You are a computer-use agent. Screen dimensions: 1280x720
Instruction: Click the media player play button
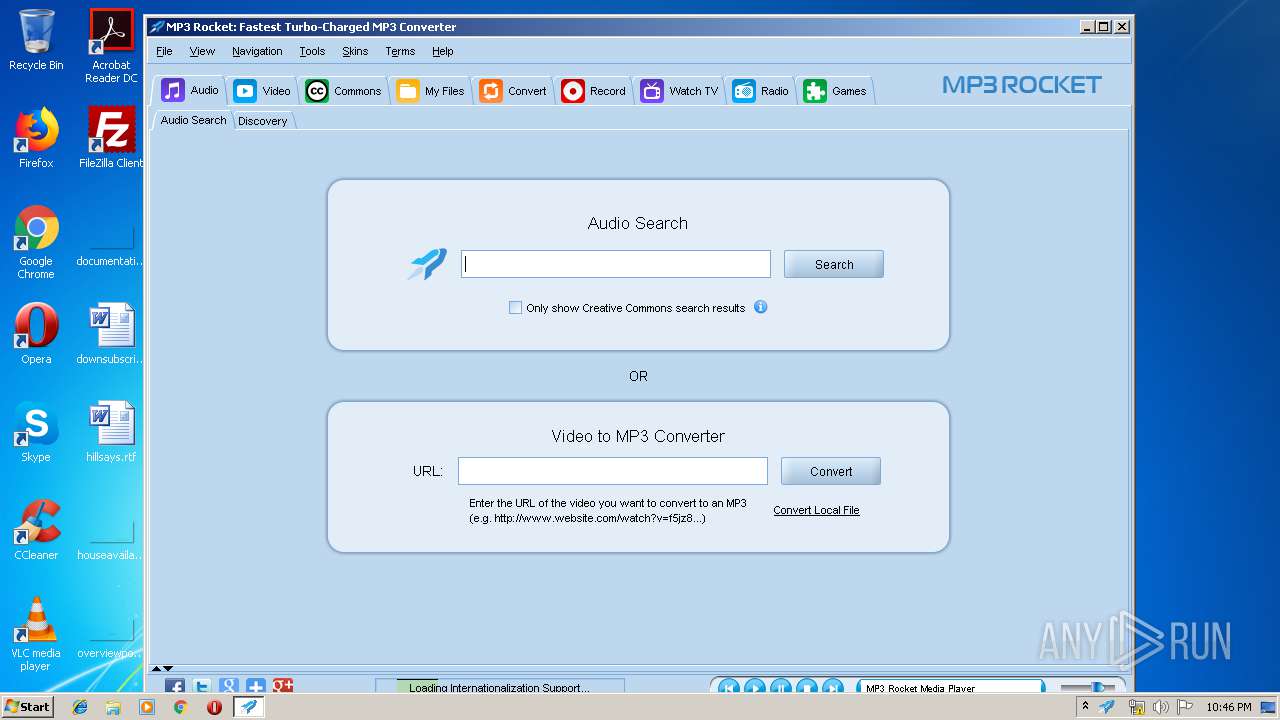[755, 687]
